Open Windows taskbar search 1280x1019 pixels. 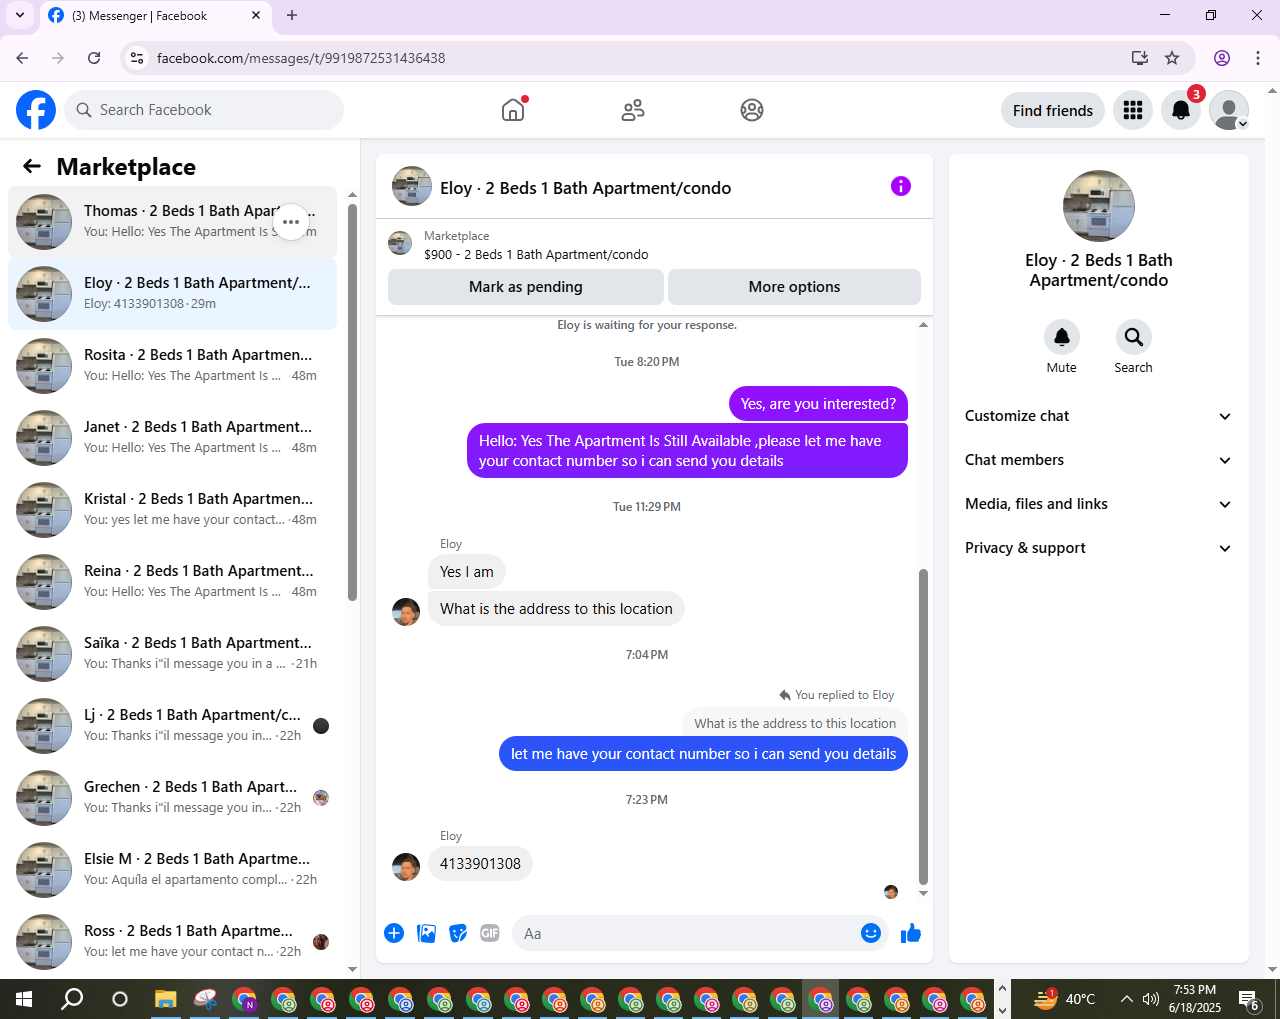click(x=72, y=999)
